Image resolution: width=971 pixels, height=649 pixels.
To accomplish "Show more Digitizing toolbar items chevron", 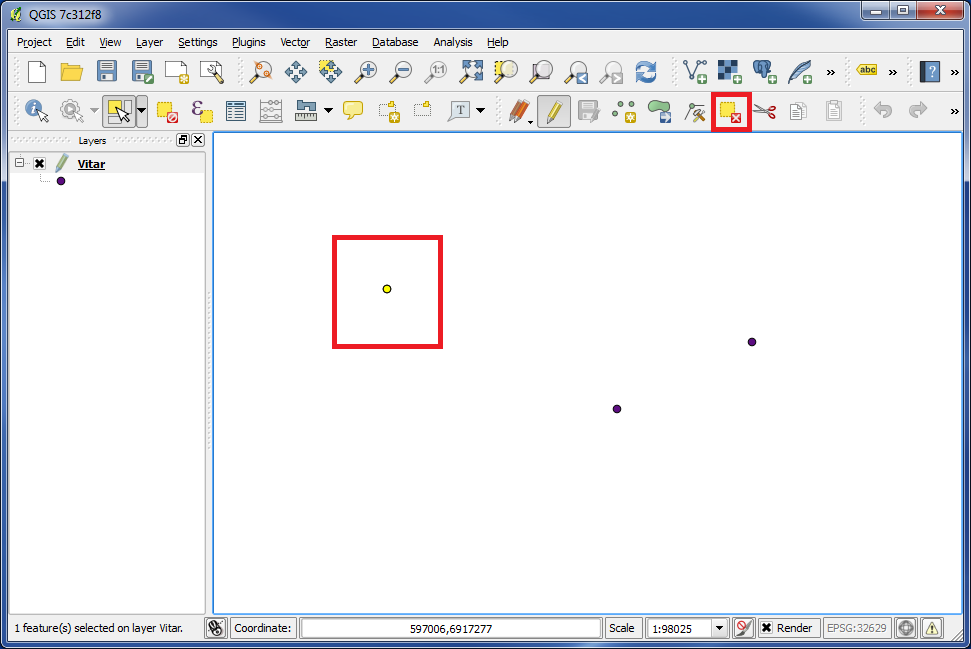I will pyautogui.click(x=954, y=111).
